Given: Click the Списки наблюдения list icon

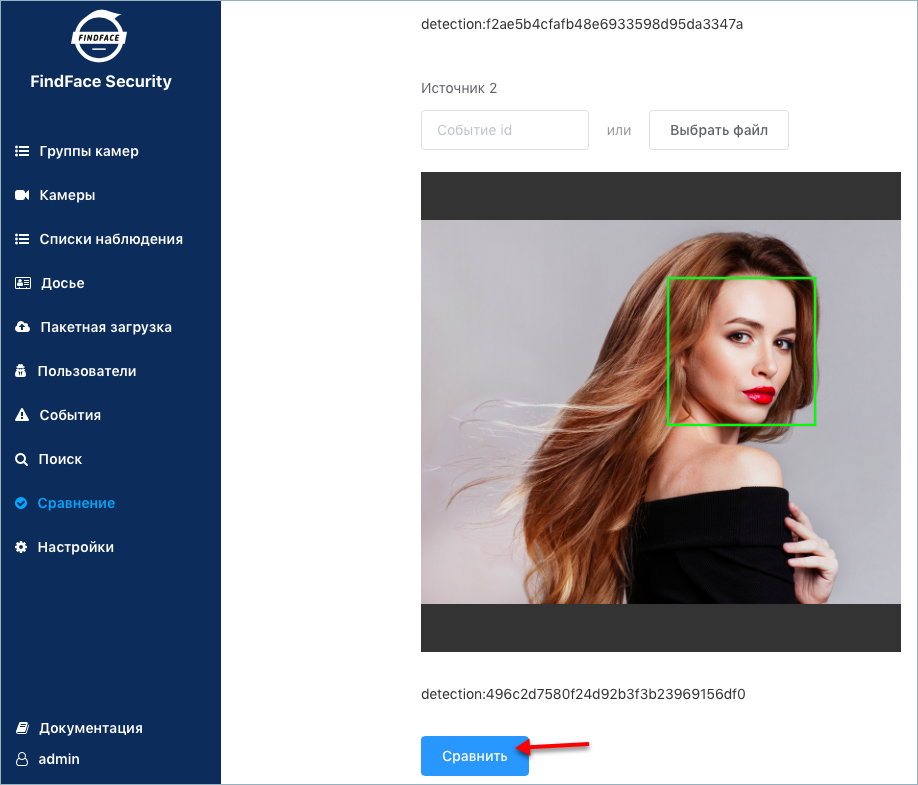Looking at the screenshot, I should point(22,239).
